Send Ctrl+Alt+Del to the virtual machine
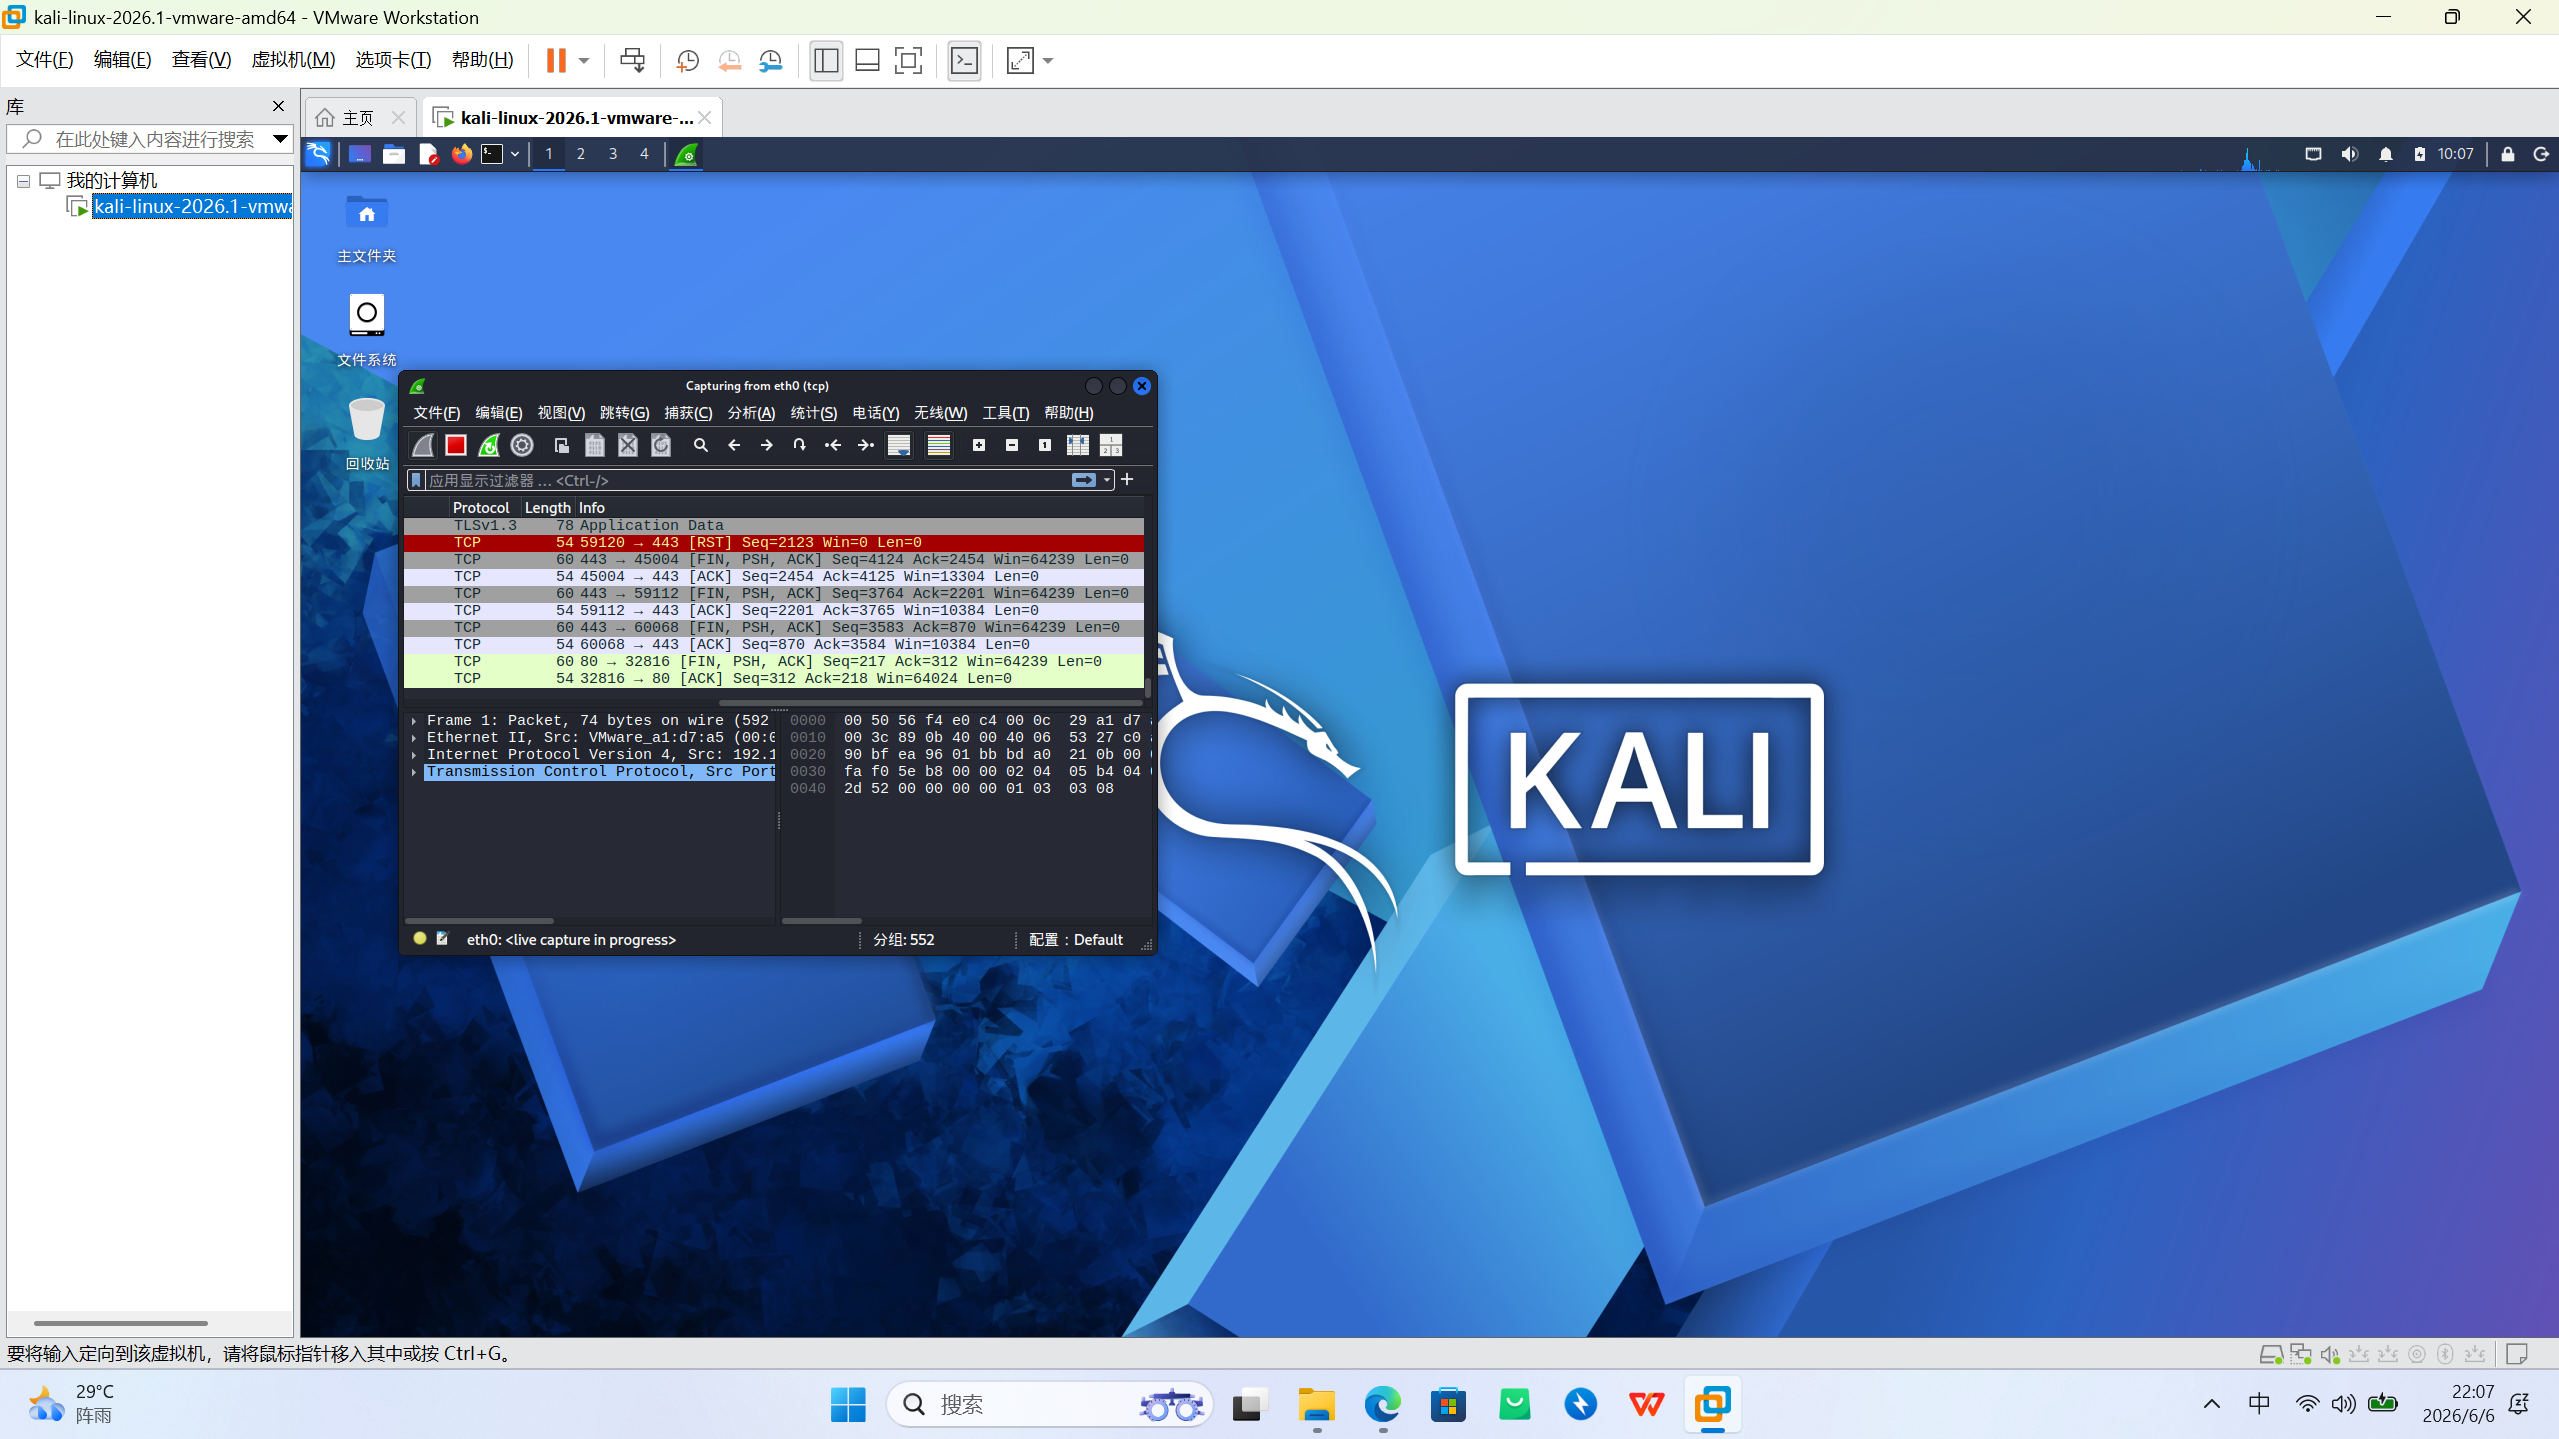The height and width of the screenshot is (1439, 2559). 632,61
